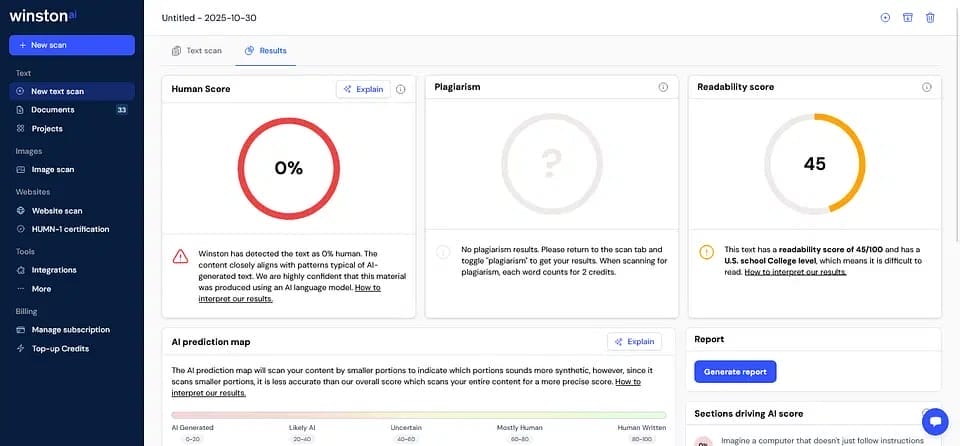Image resolution: width=960 pixels, height=446 pixels.
Task: Open Documents in the sidebar
Action: [52, 110]
